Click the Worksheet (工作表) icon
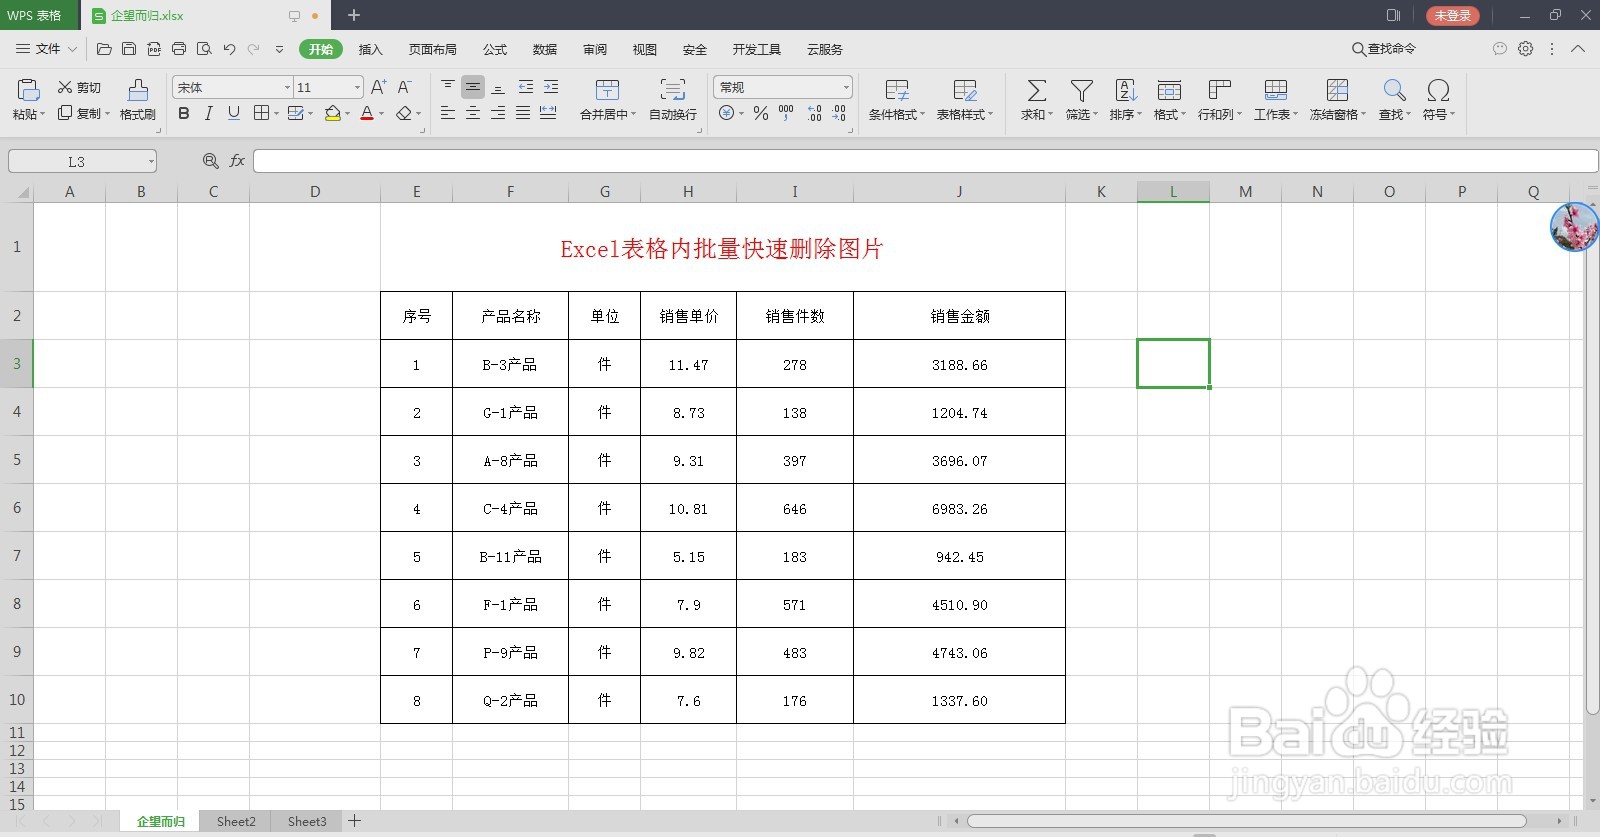 click(1275, 90)
